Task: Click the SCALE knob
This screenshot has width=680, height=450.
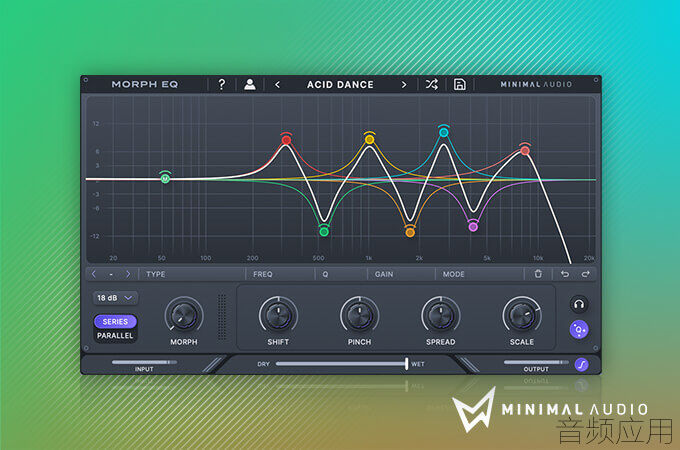Action: [x=522, y=316]
